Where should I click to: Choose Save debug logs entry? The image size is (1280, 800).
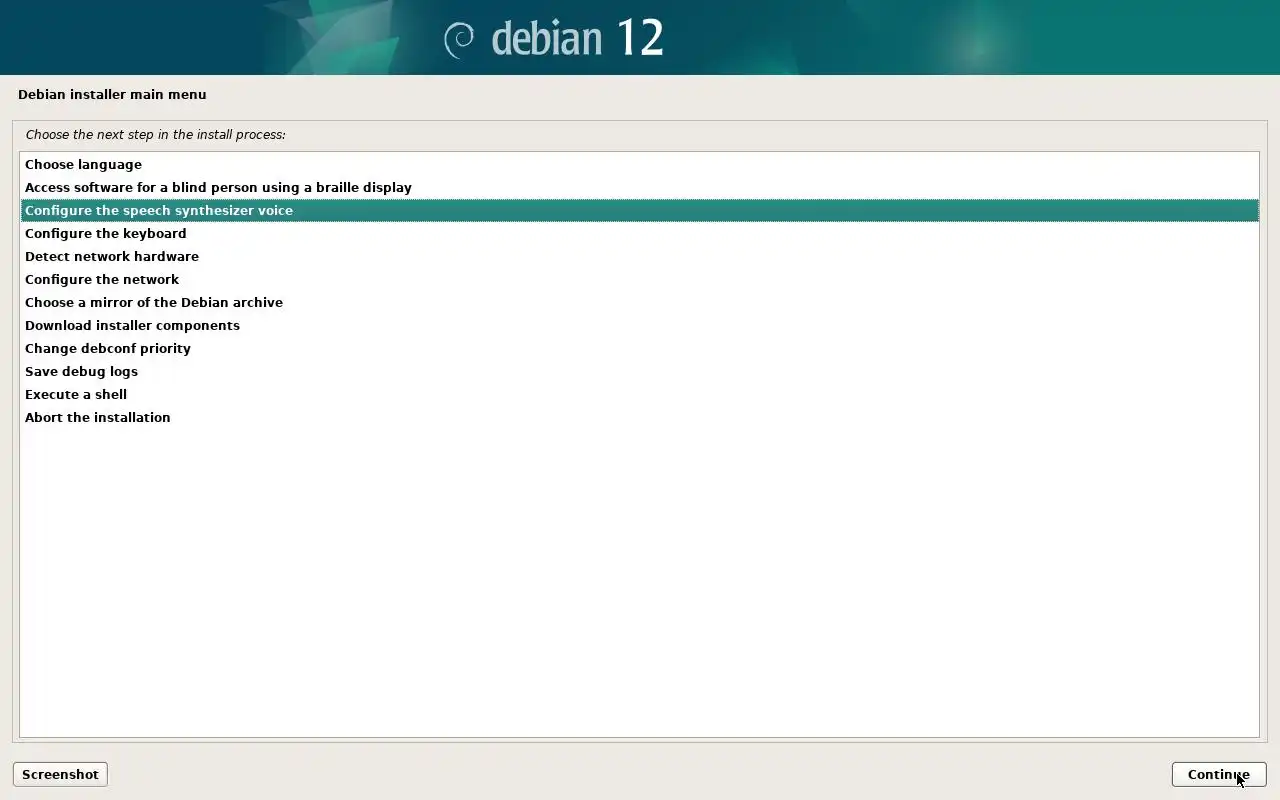(x=639, y=371)
